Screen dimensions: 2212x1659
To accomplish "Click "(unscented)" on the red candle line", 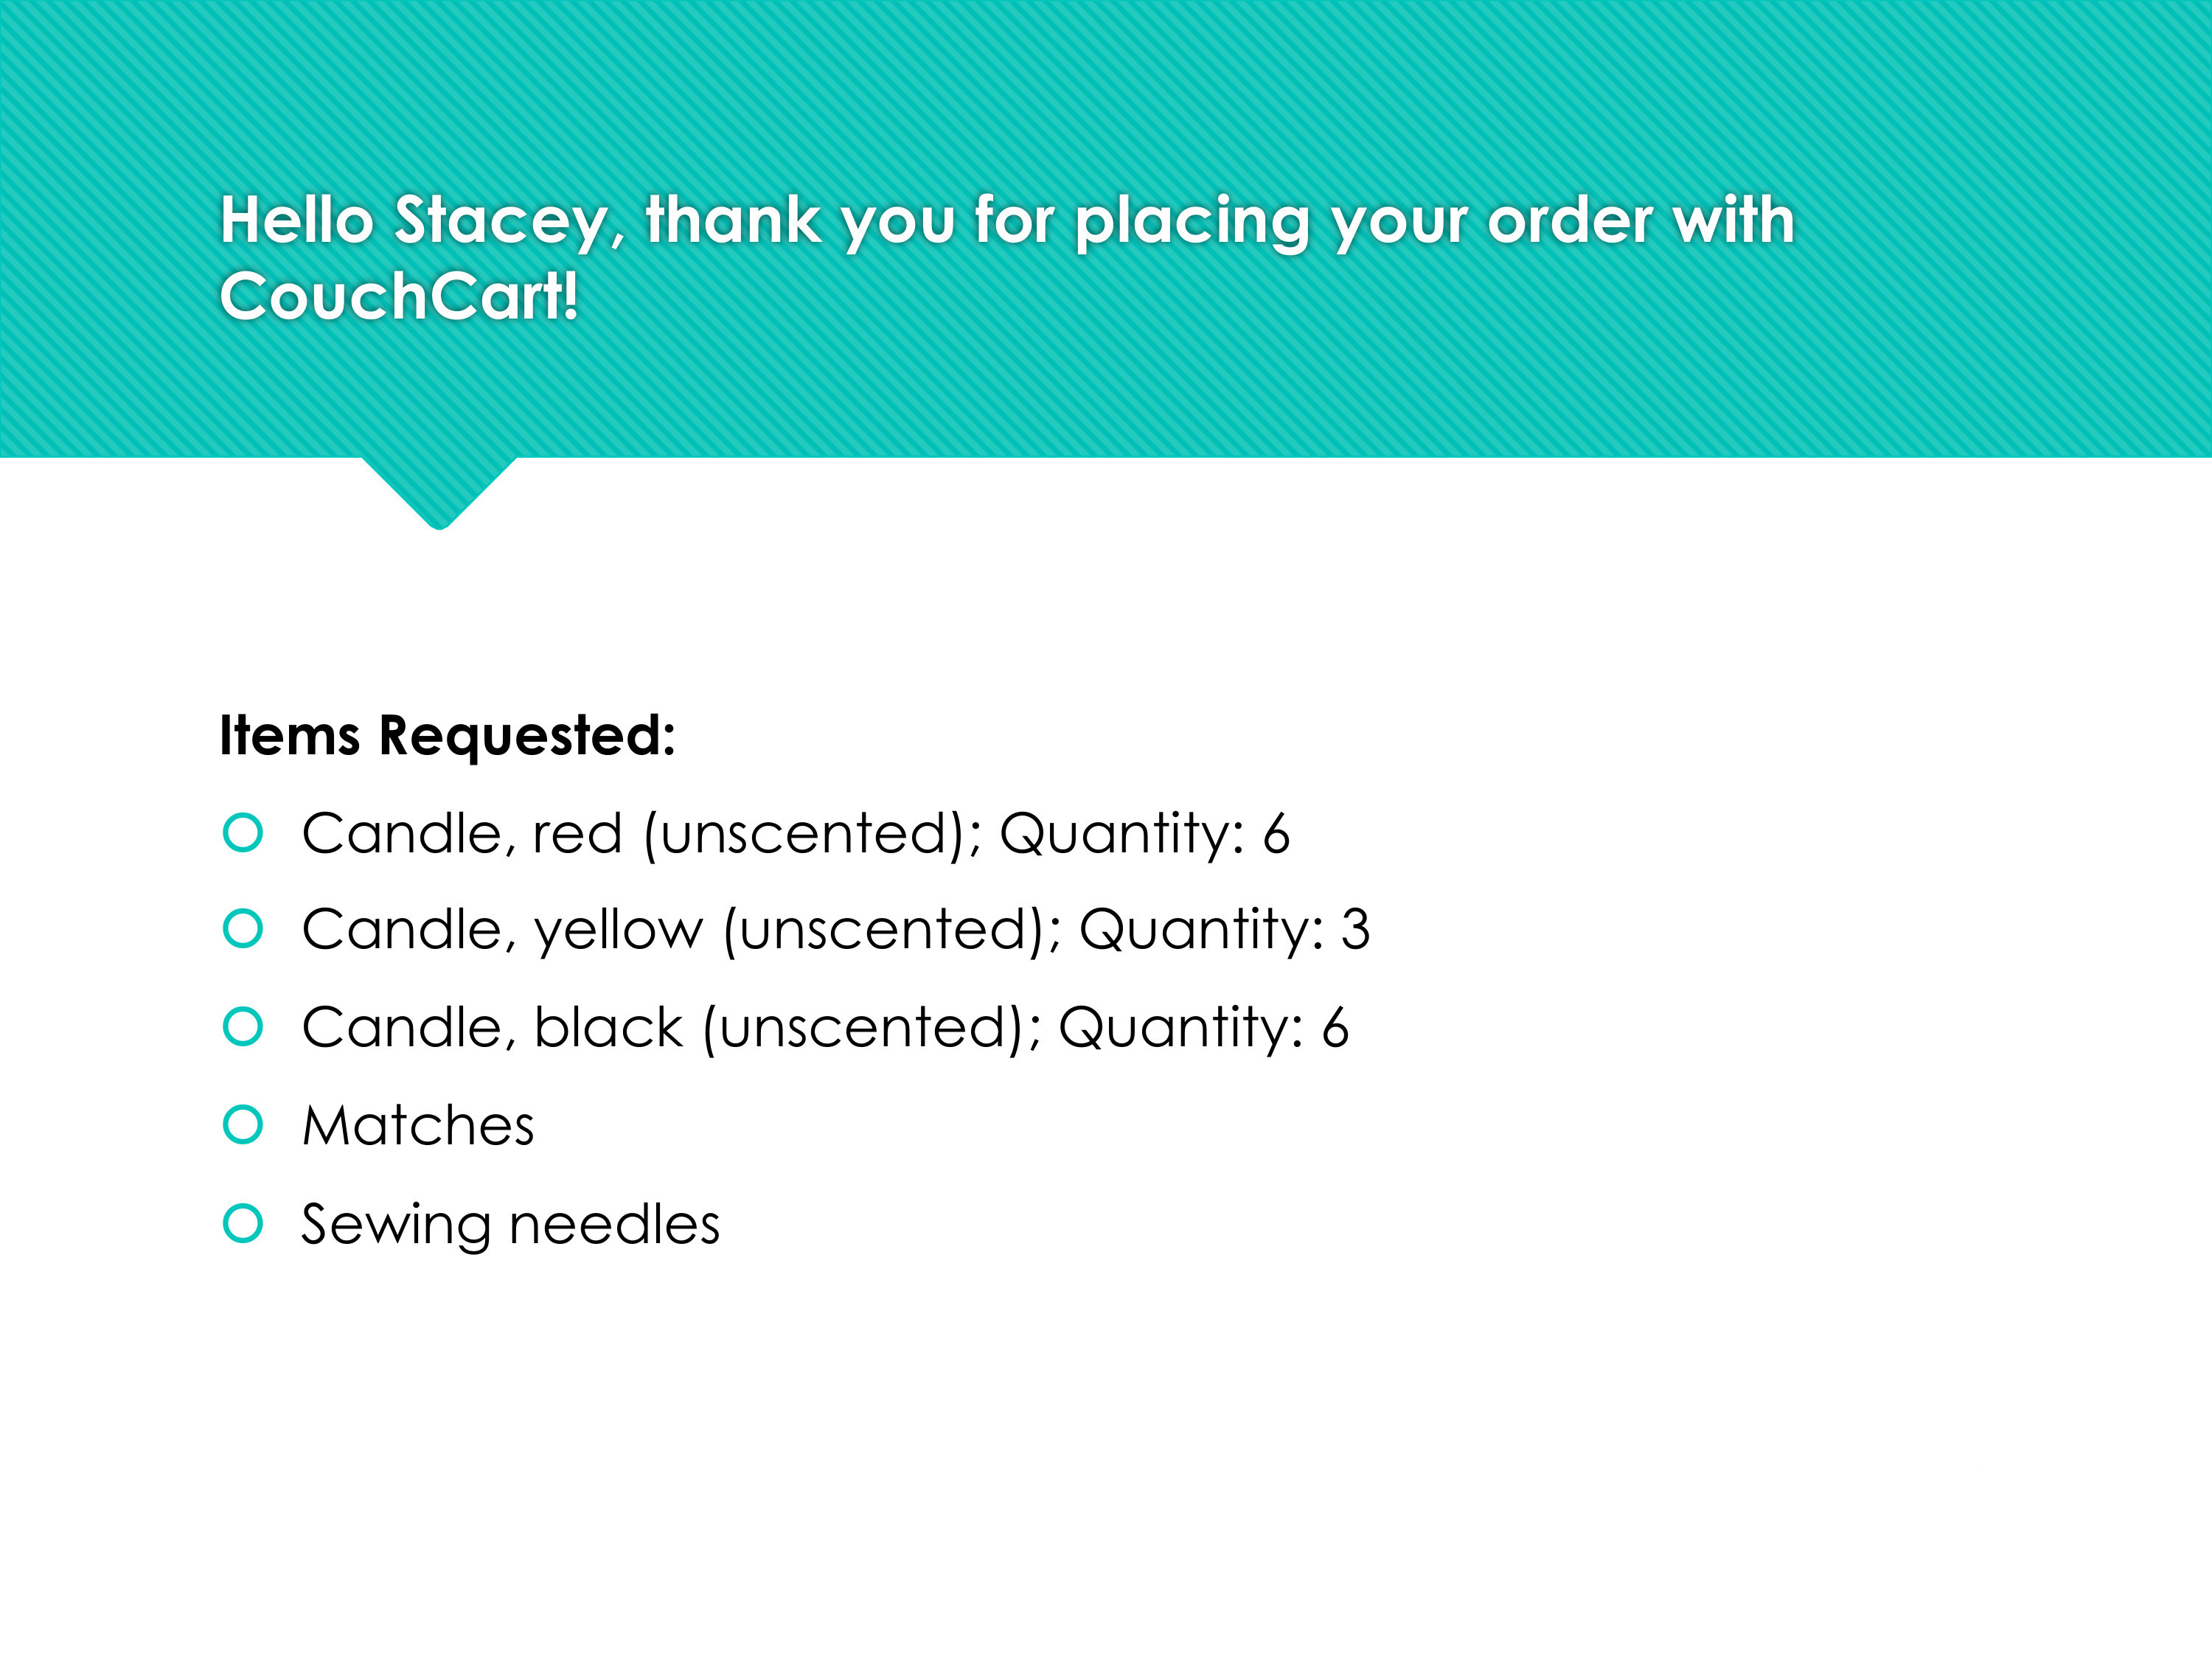I will (x=805, y=834).
